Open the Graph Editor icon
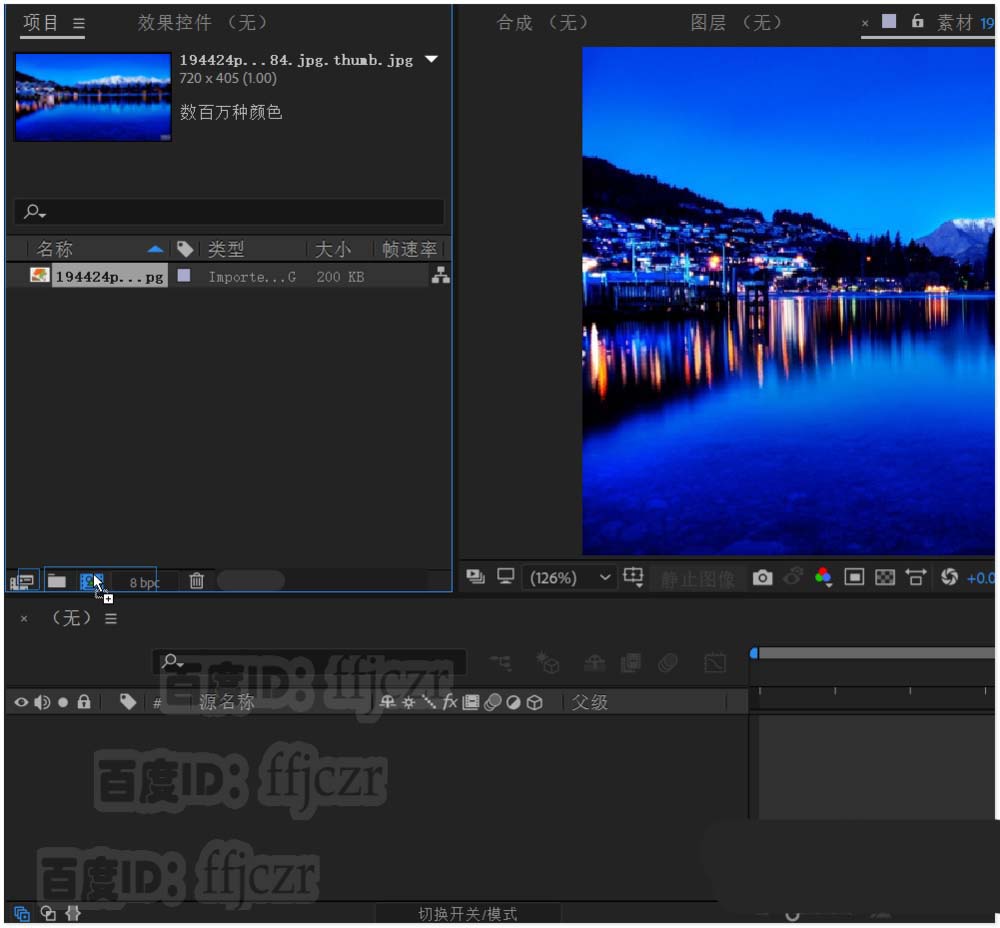1000x928 pixels. tap(715, 663)
